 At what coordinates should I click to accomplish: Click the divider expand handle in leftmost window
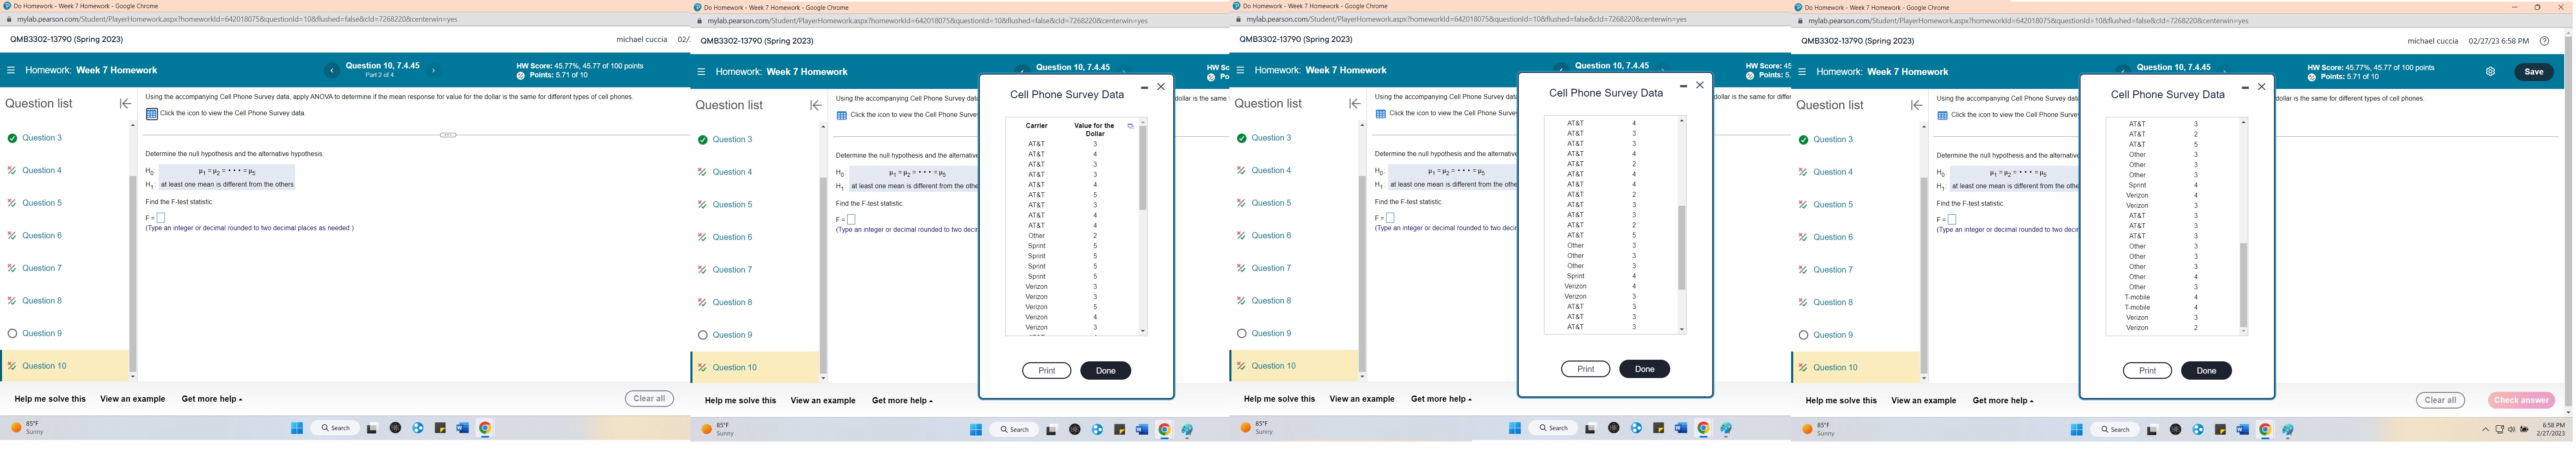pos(448,134)
